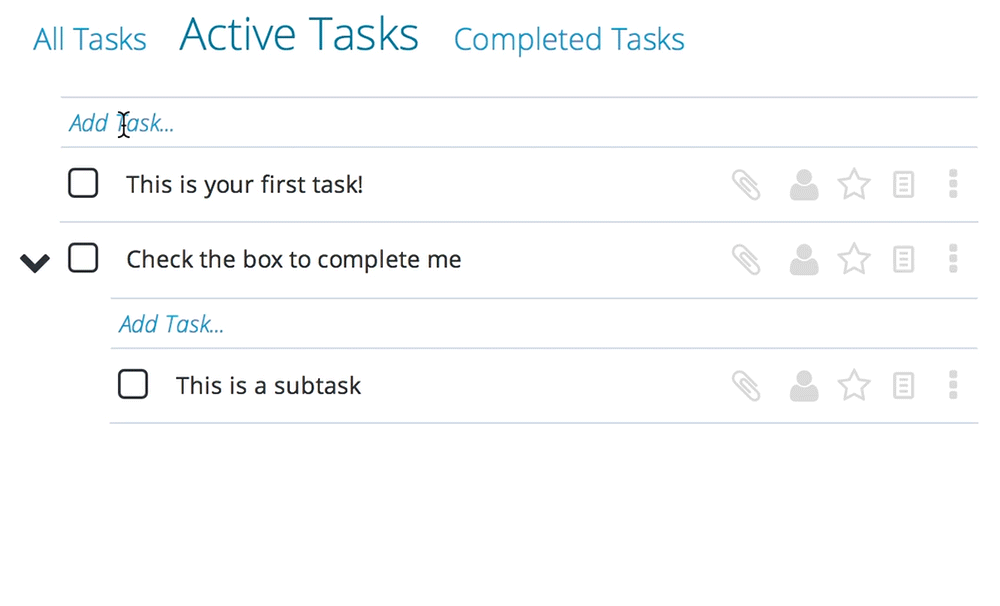Open notes icon for 'This is your first task!'
Screen dimensions: 1000x606
point(903,185)
